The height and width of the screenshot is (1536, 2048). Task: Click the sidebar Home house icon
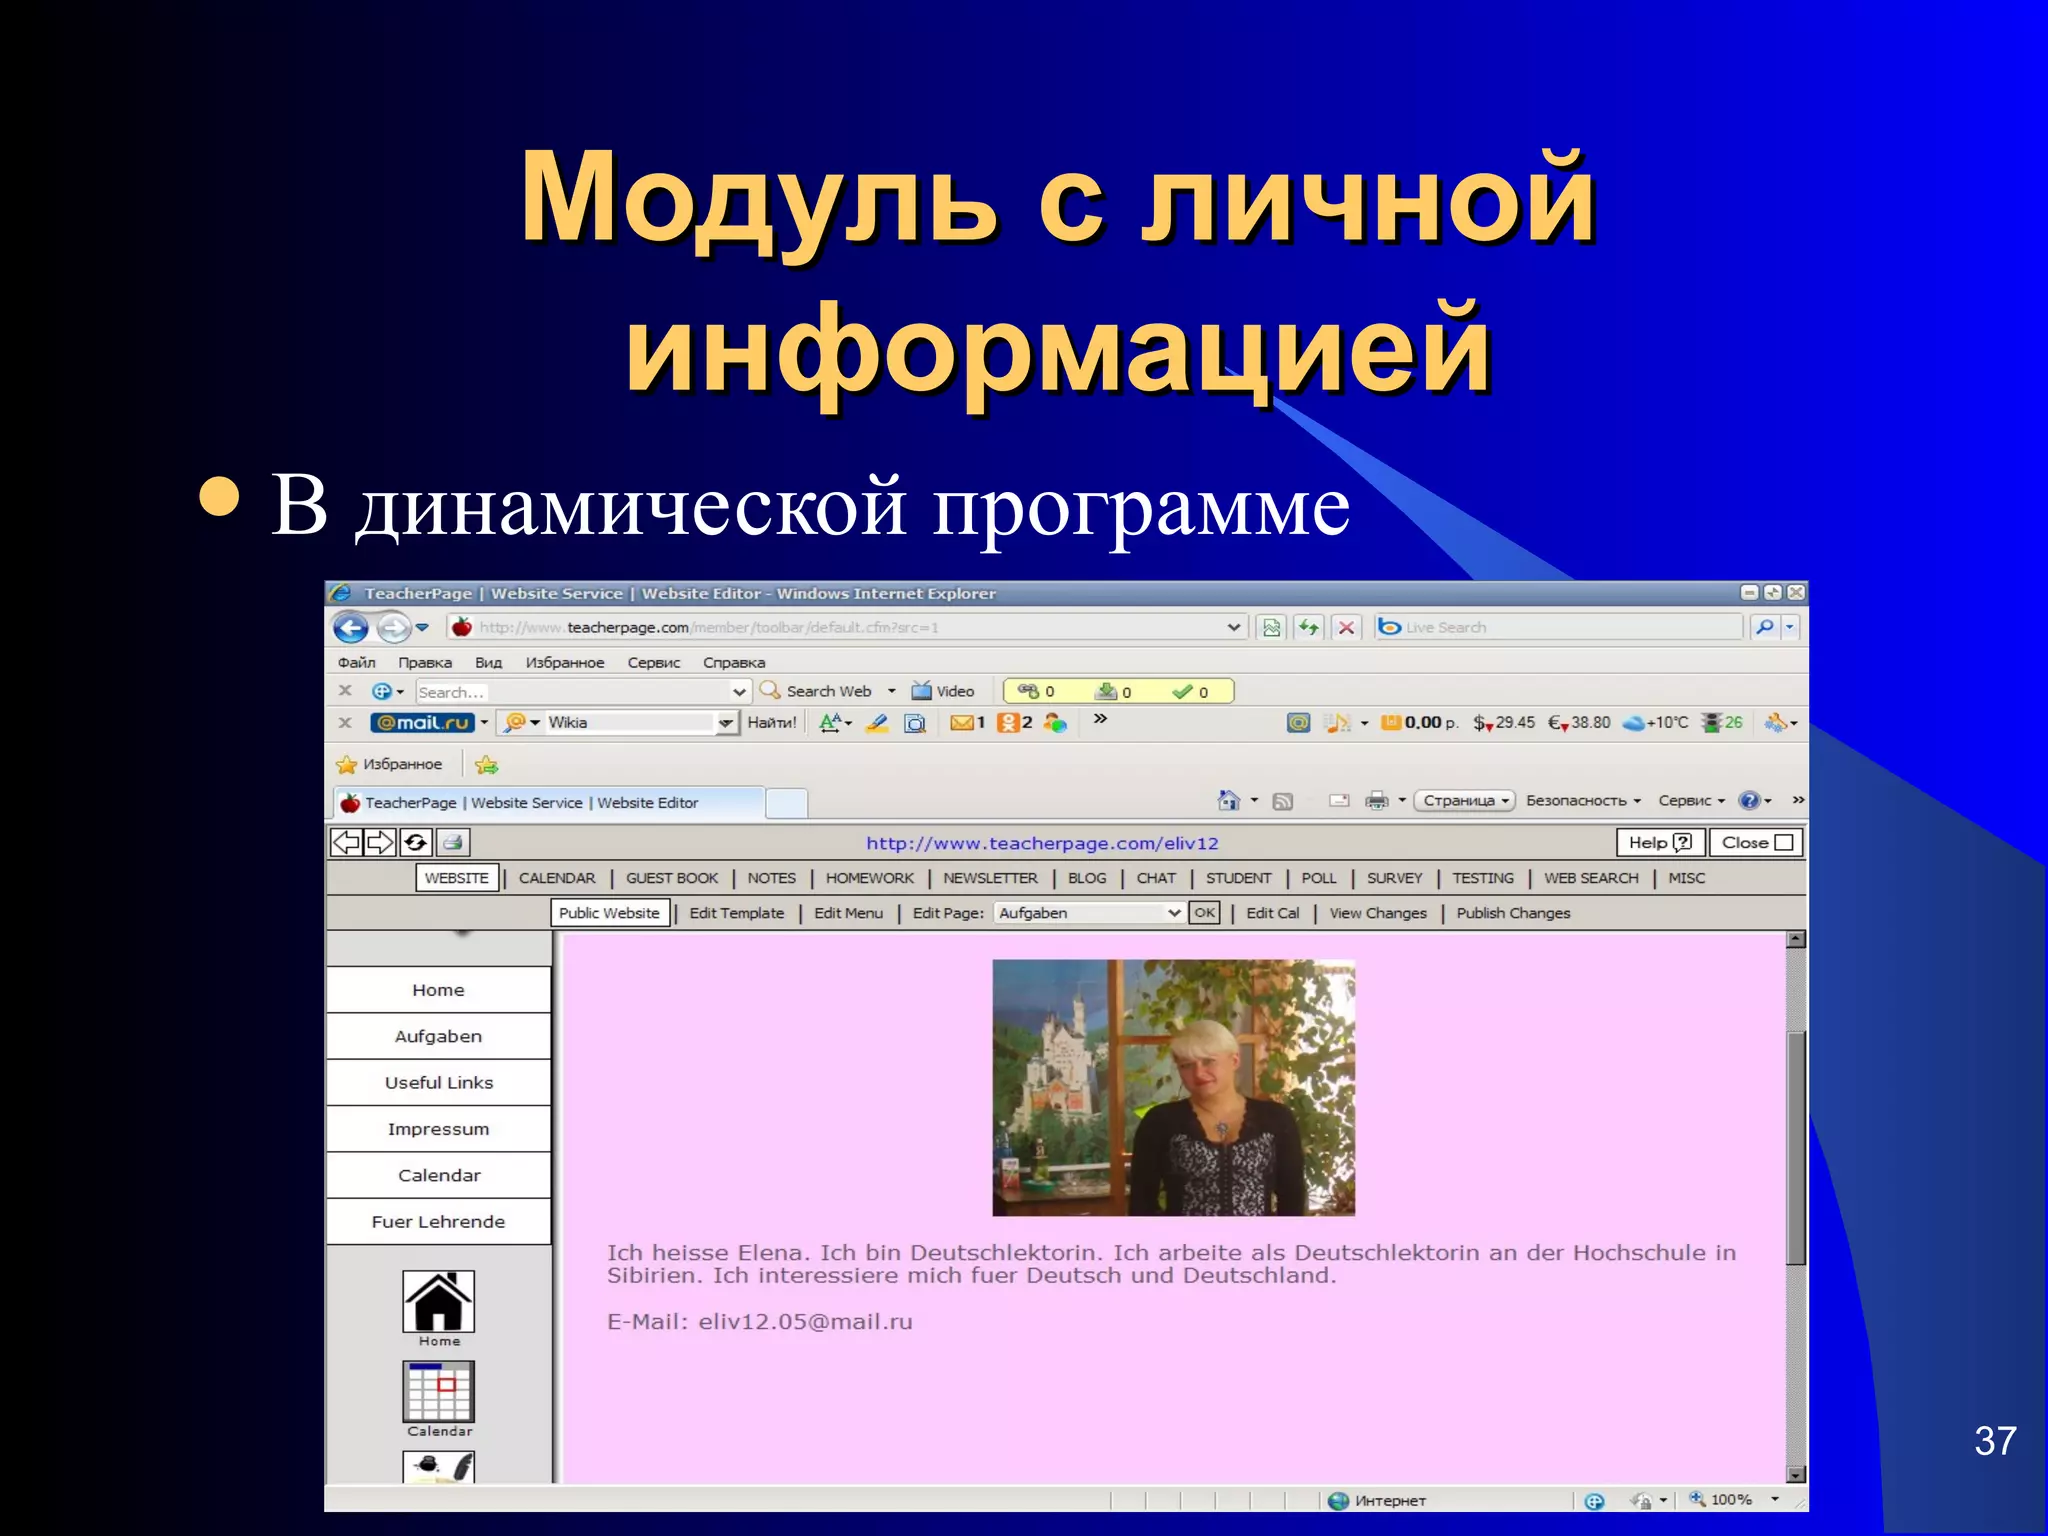pos(439,1301)
